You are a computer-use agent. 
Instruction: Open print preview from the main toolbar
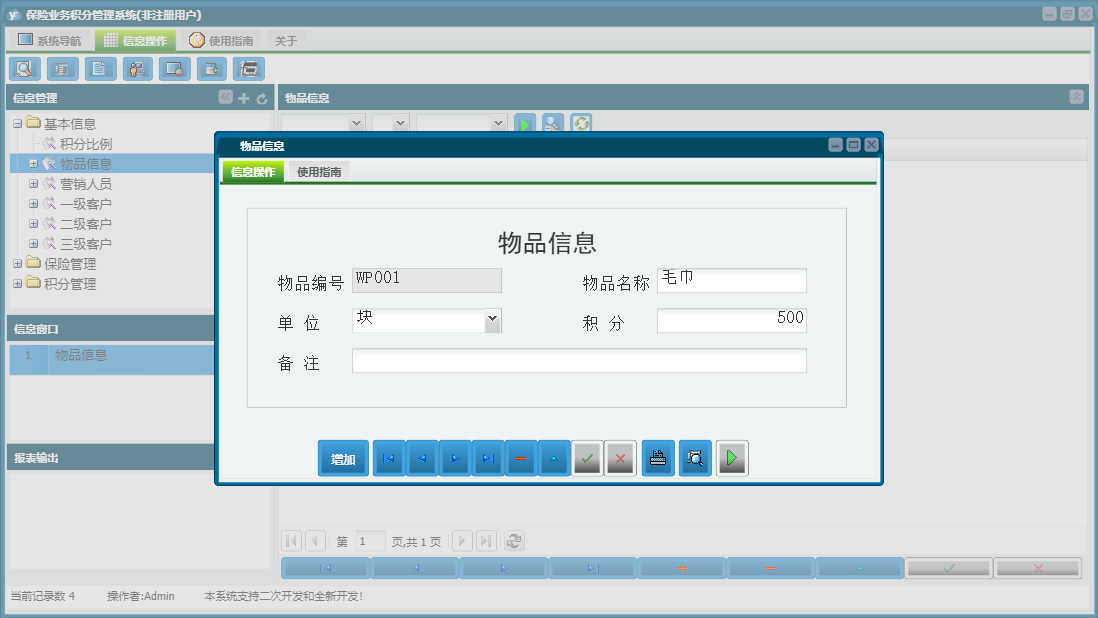click(x=24, y=68)
